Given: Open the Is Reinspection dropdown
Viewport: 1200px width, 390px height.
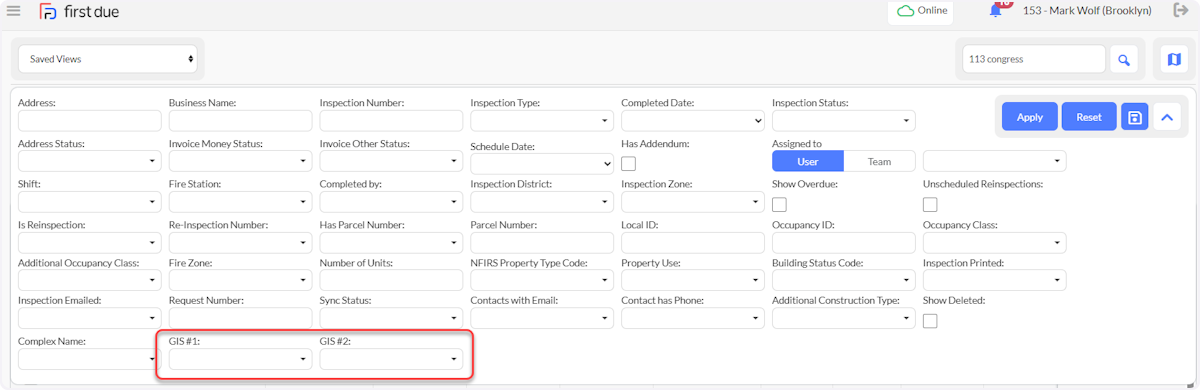Looking at the screenshot, I should click(x=90, y=243).
